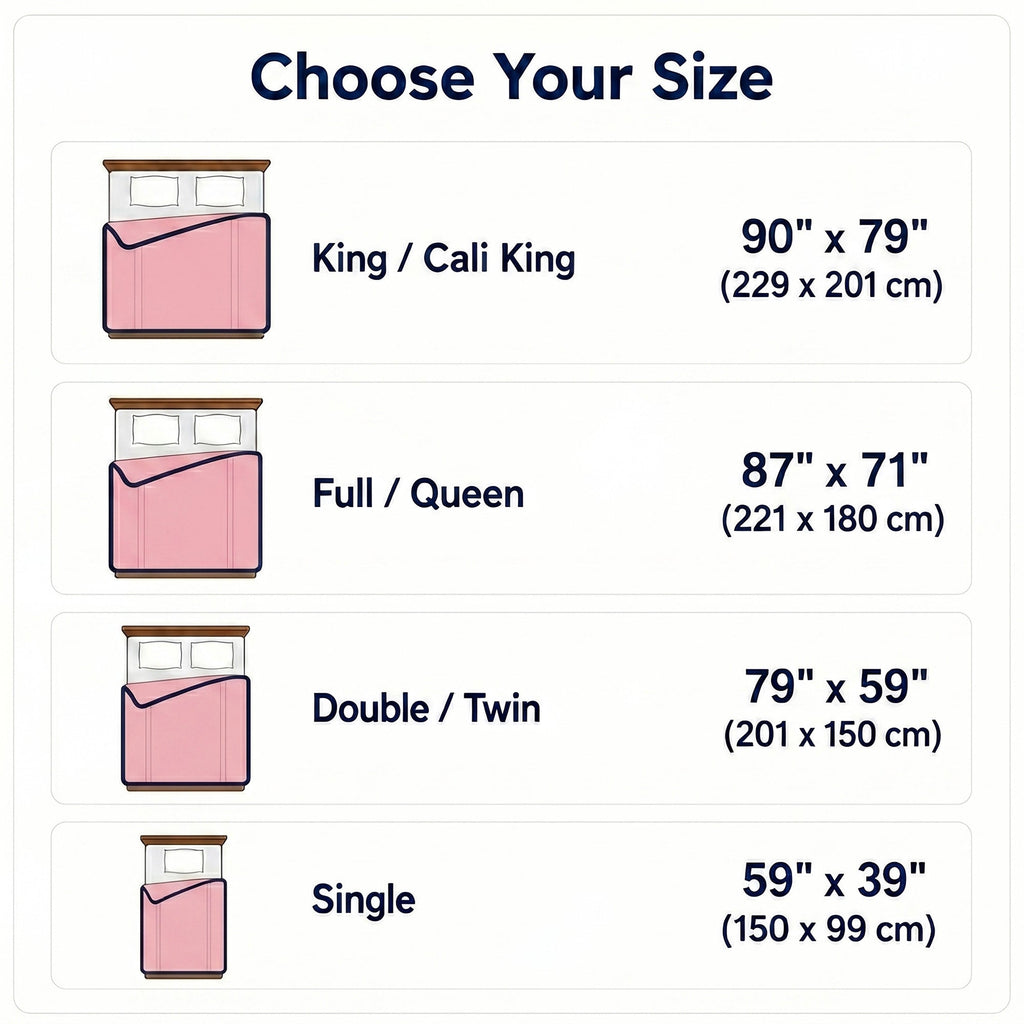Image resolution: width=1024 pixels, height=1024 pixels.
Task: Select the King / Cali King label
Action: pos(443,259)
